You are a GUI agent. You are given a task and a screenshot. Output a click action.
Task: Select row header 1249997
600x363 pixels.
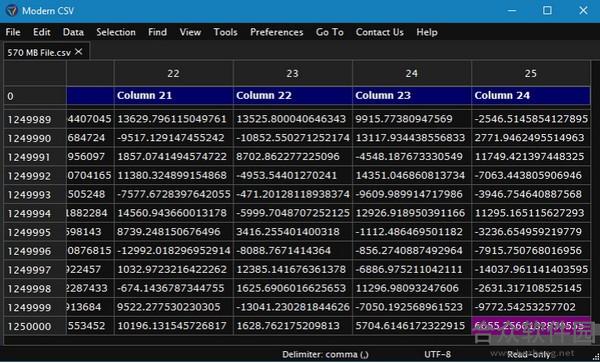(35, 270)
